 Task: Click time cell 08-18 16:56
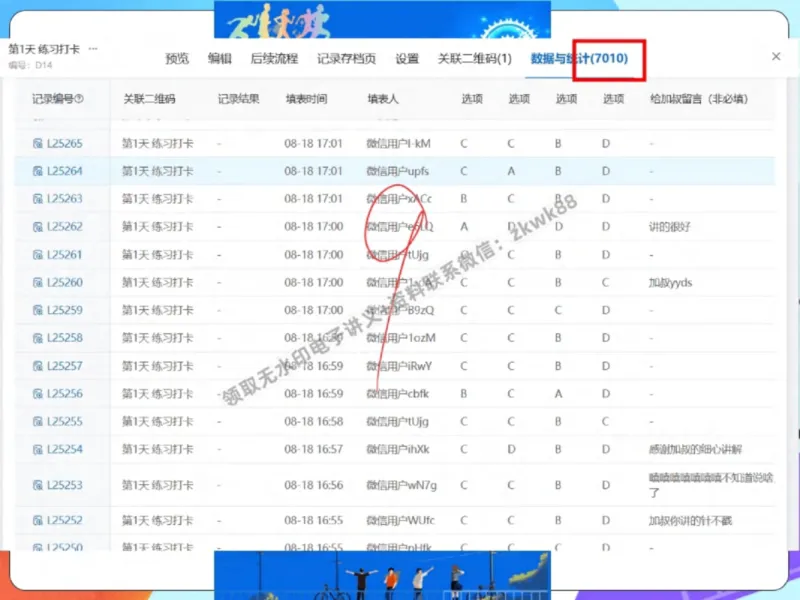(314, 485)
